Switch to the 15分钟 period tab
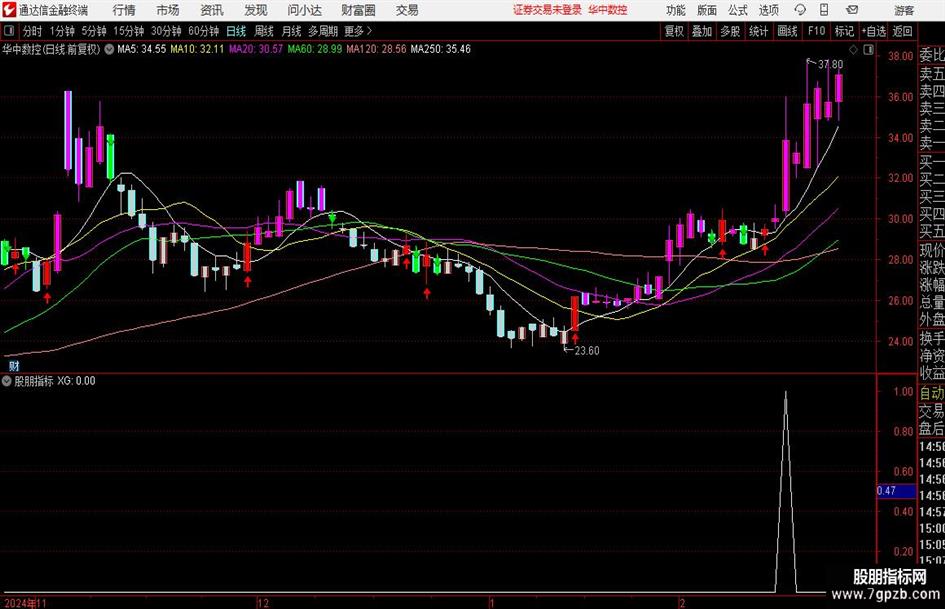Viewport: 945px width, 609px height. [x=128, y=31]
